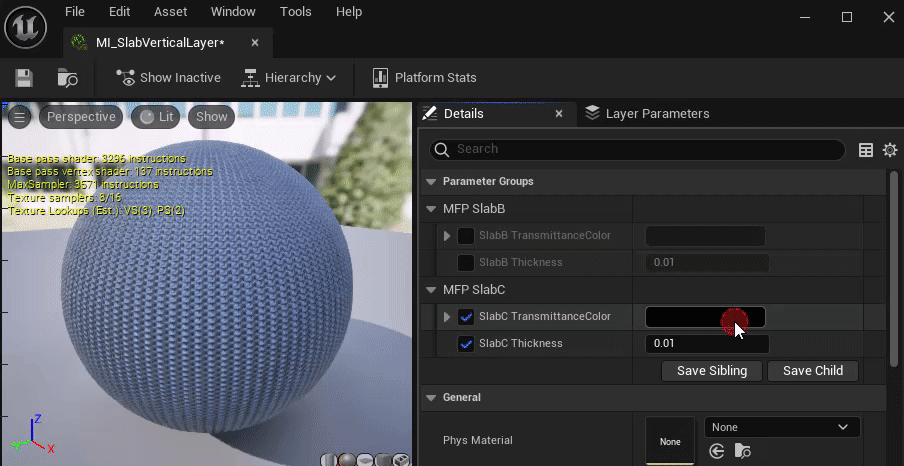Click the SlabB TransmittanceColor swatch
Image resolution: width=904 pixels, height=466 pixels.
coord(705,236)
